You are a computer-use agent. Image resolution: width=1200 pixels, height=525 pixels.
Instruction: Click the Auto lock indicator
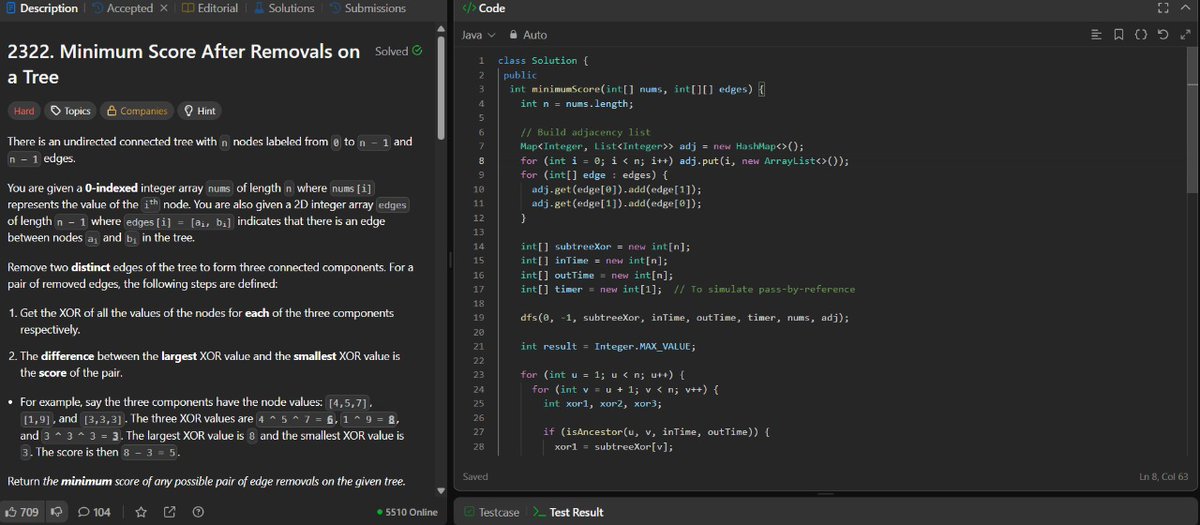528,35
